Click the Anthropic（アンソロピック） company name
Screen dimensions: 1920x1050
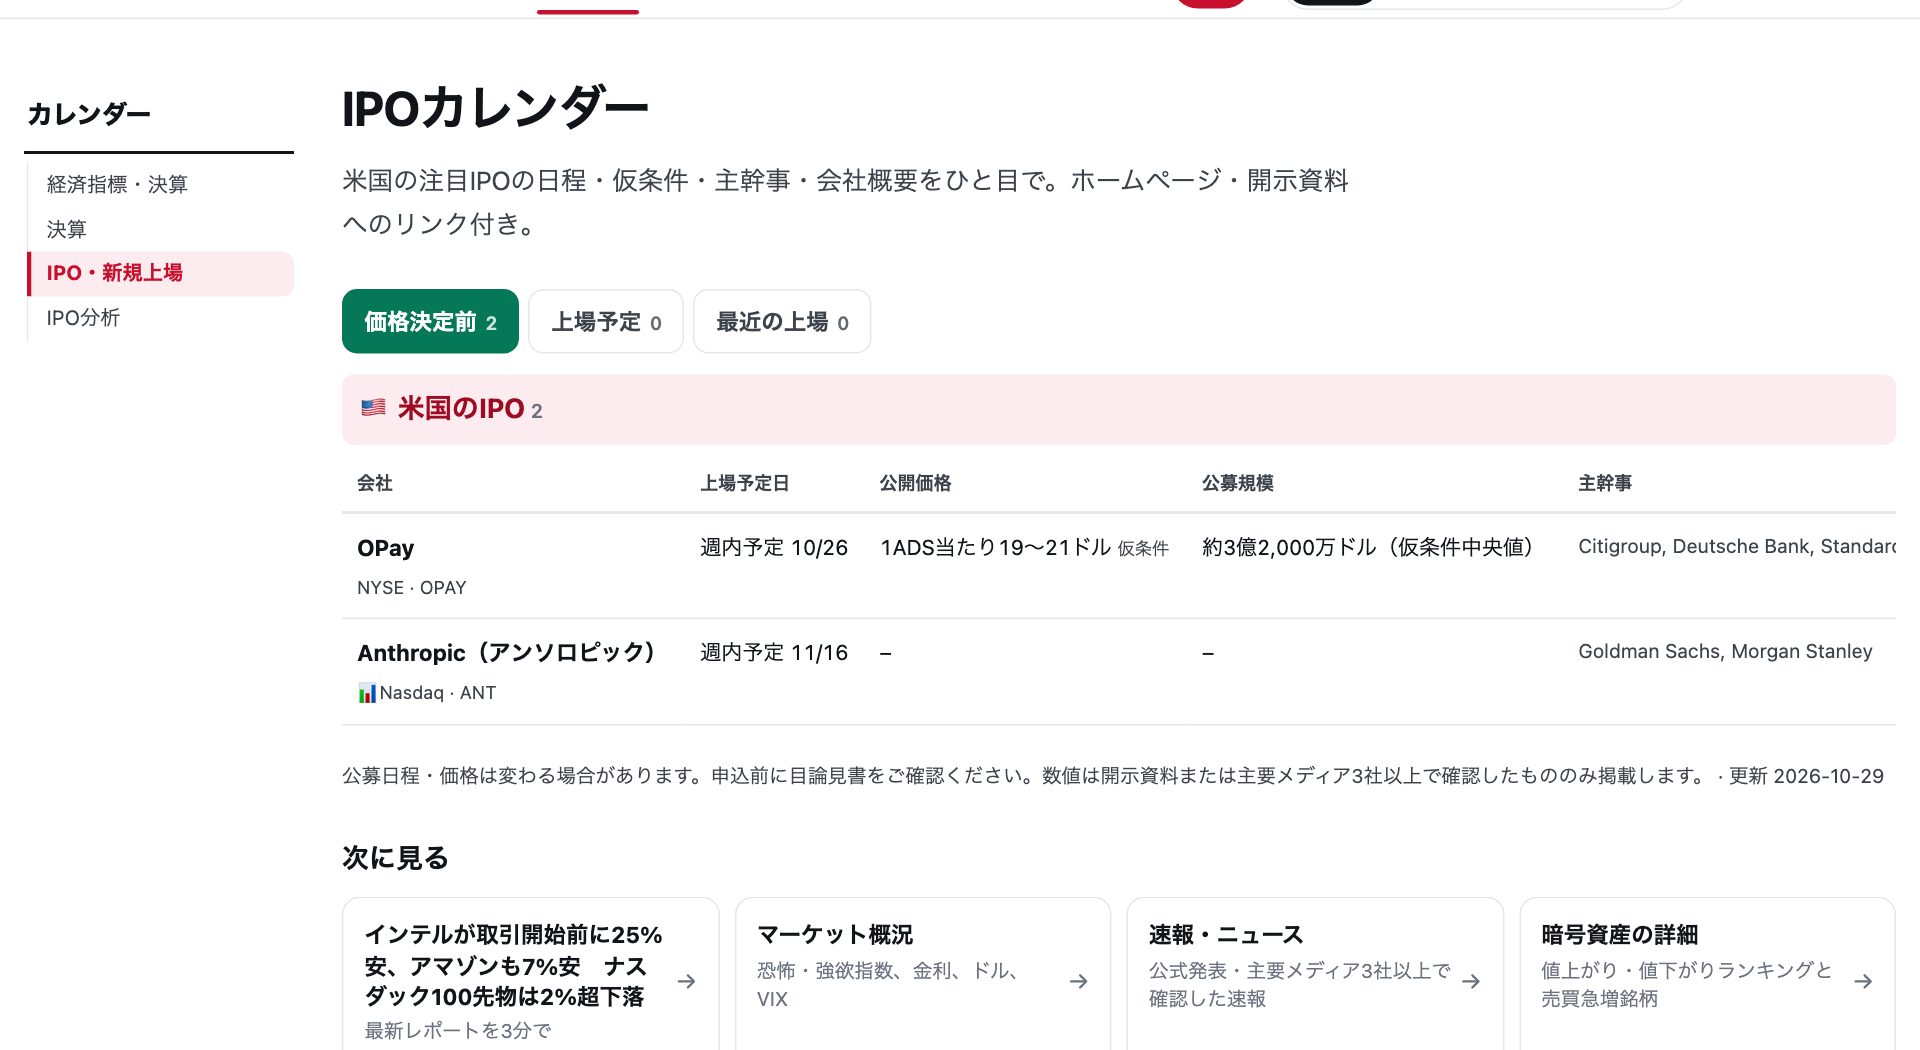click(506, 653)
